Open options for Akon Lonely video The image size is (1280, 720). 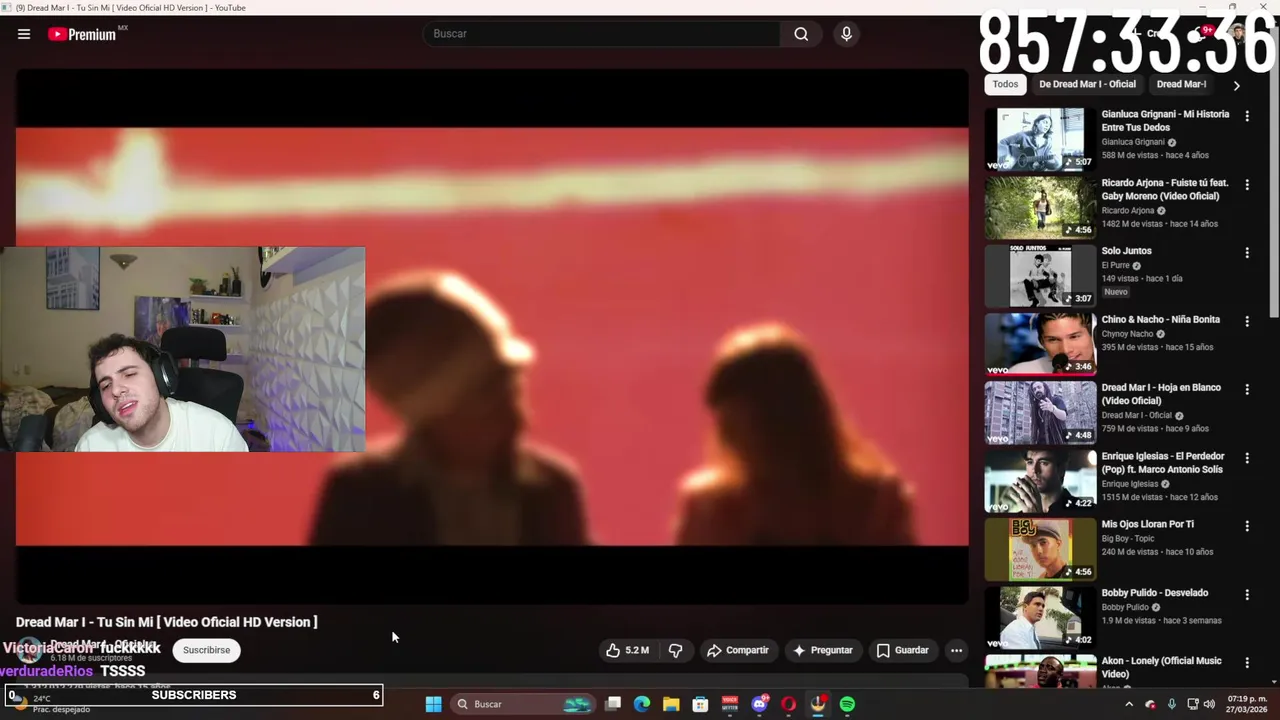pyautogui.click(x=1246, y=663)
